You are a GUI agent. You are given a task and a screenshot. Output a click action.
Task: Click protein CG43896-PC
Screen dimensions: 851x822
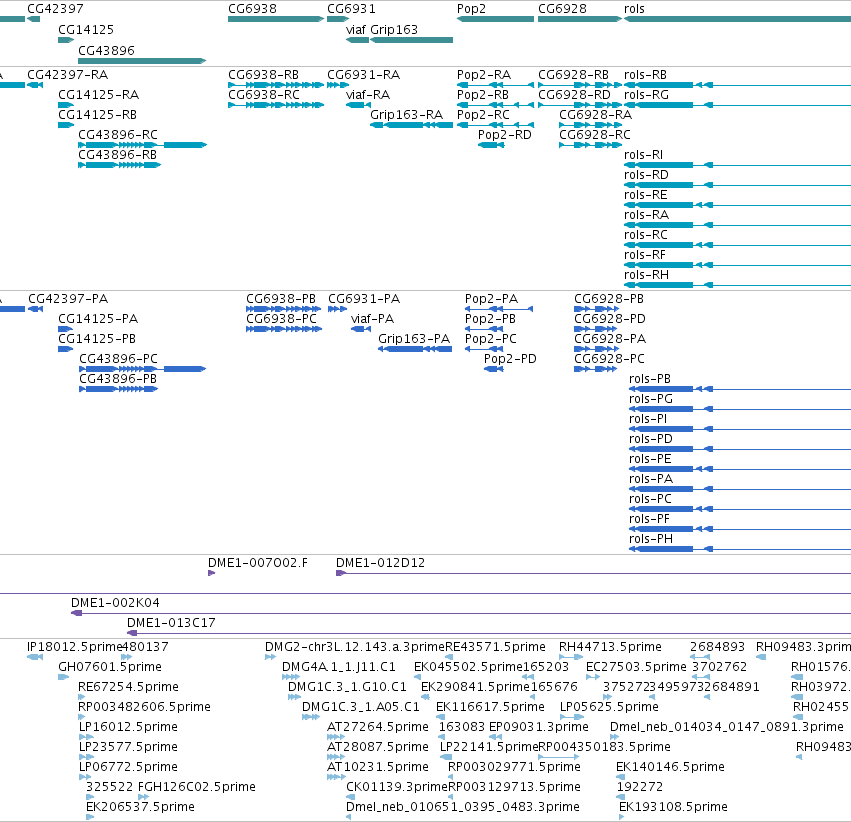point(142,369)
